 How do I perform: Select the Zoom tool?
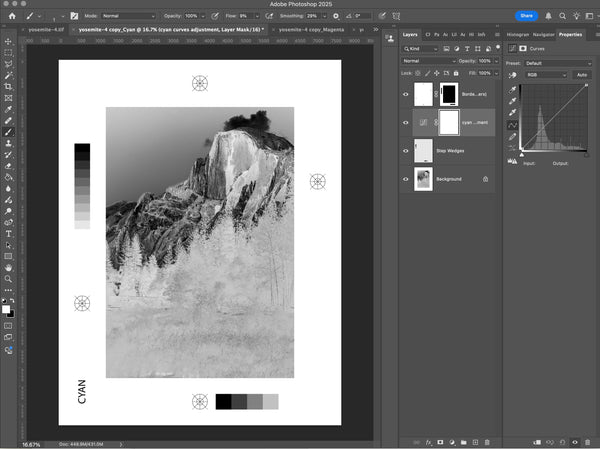coord(8,279)
